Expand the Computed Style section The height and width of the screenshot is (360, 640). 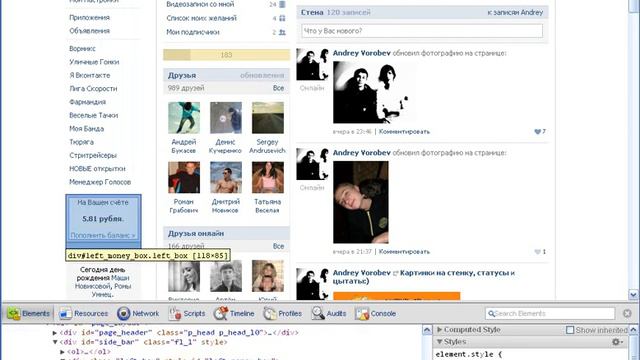[440, 329]
